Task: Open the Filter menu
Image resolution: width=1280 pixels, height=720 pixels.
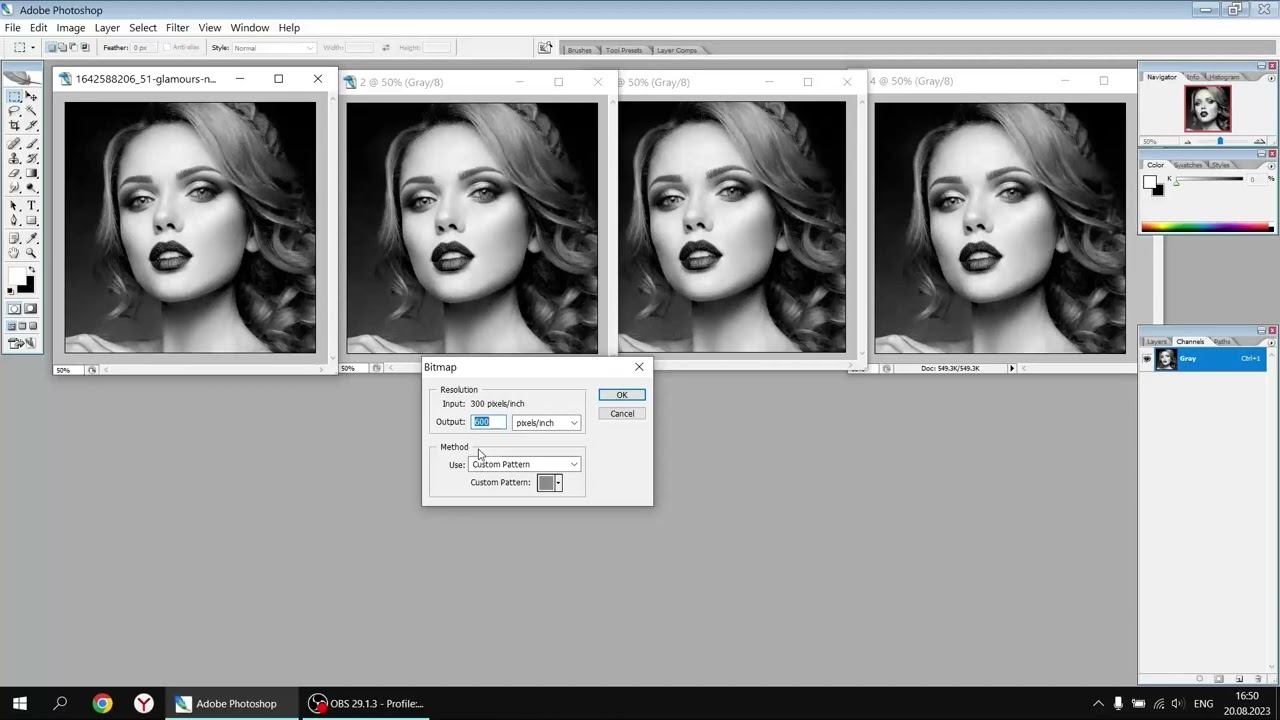Action: click(x=177, y=27)
